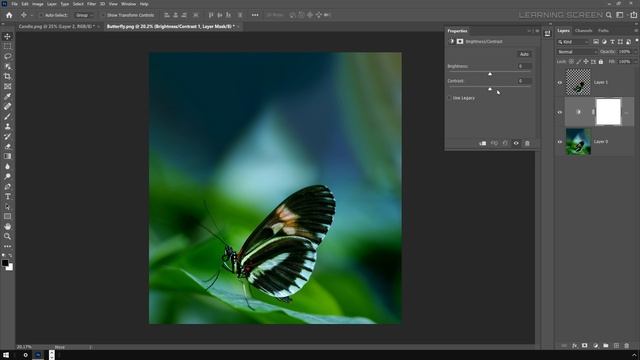Open the Learn panel icon beside Properties
The height and width of the screenshot is (360, 640).
pos(547,34)
